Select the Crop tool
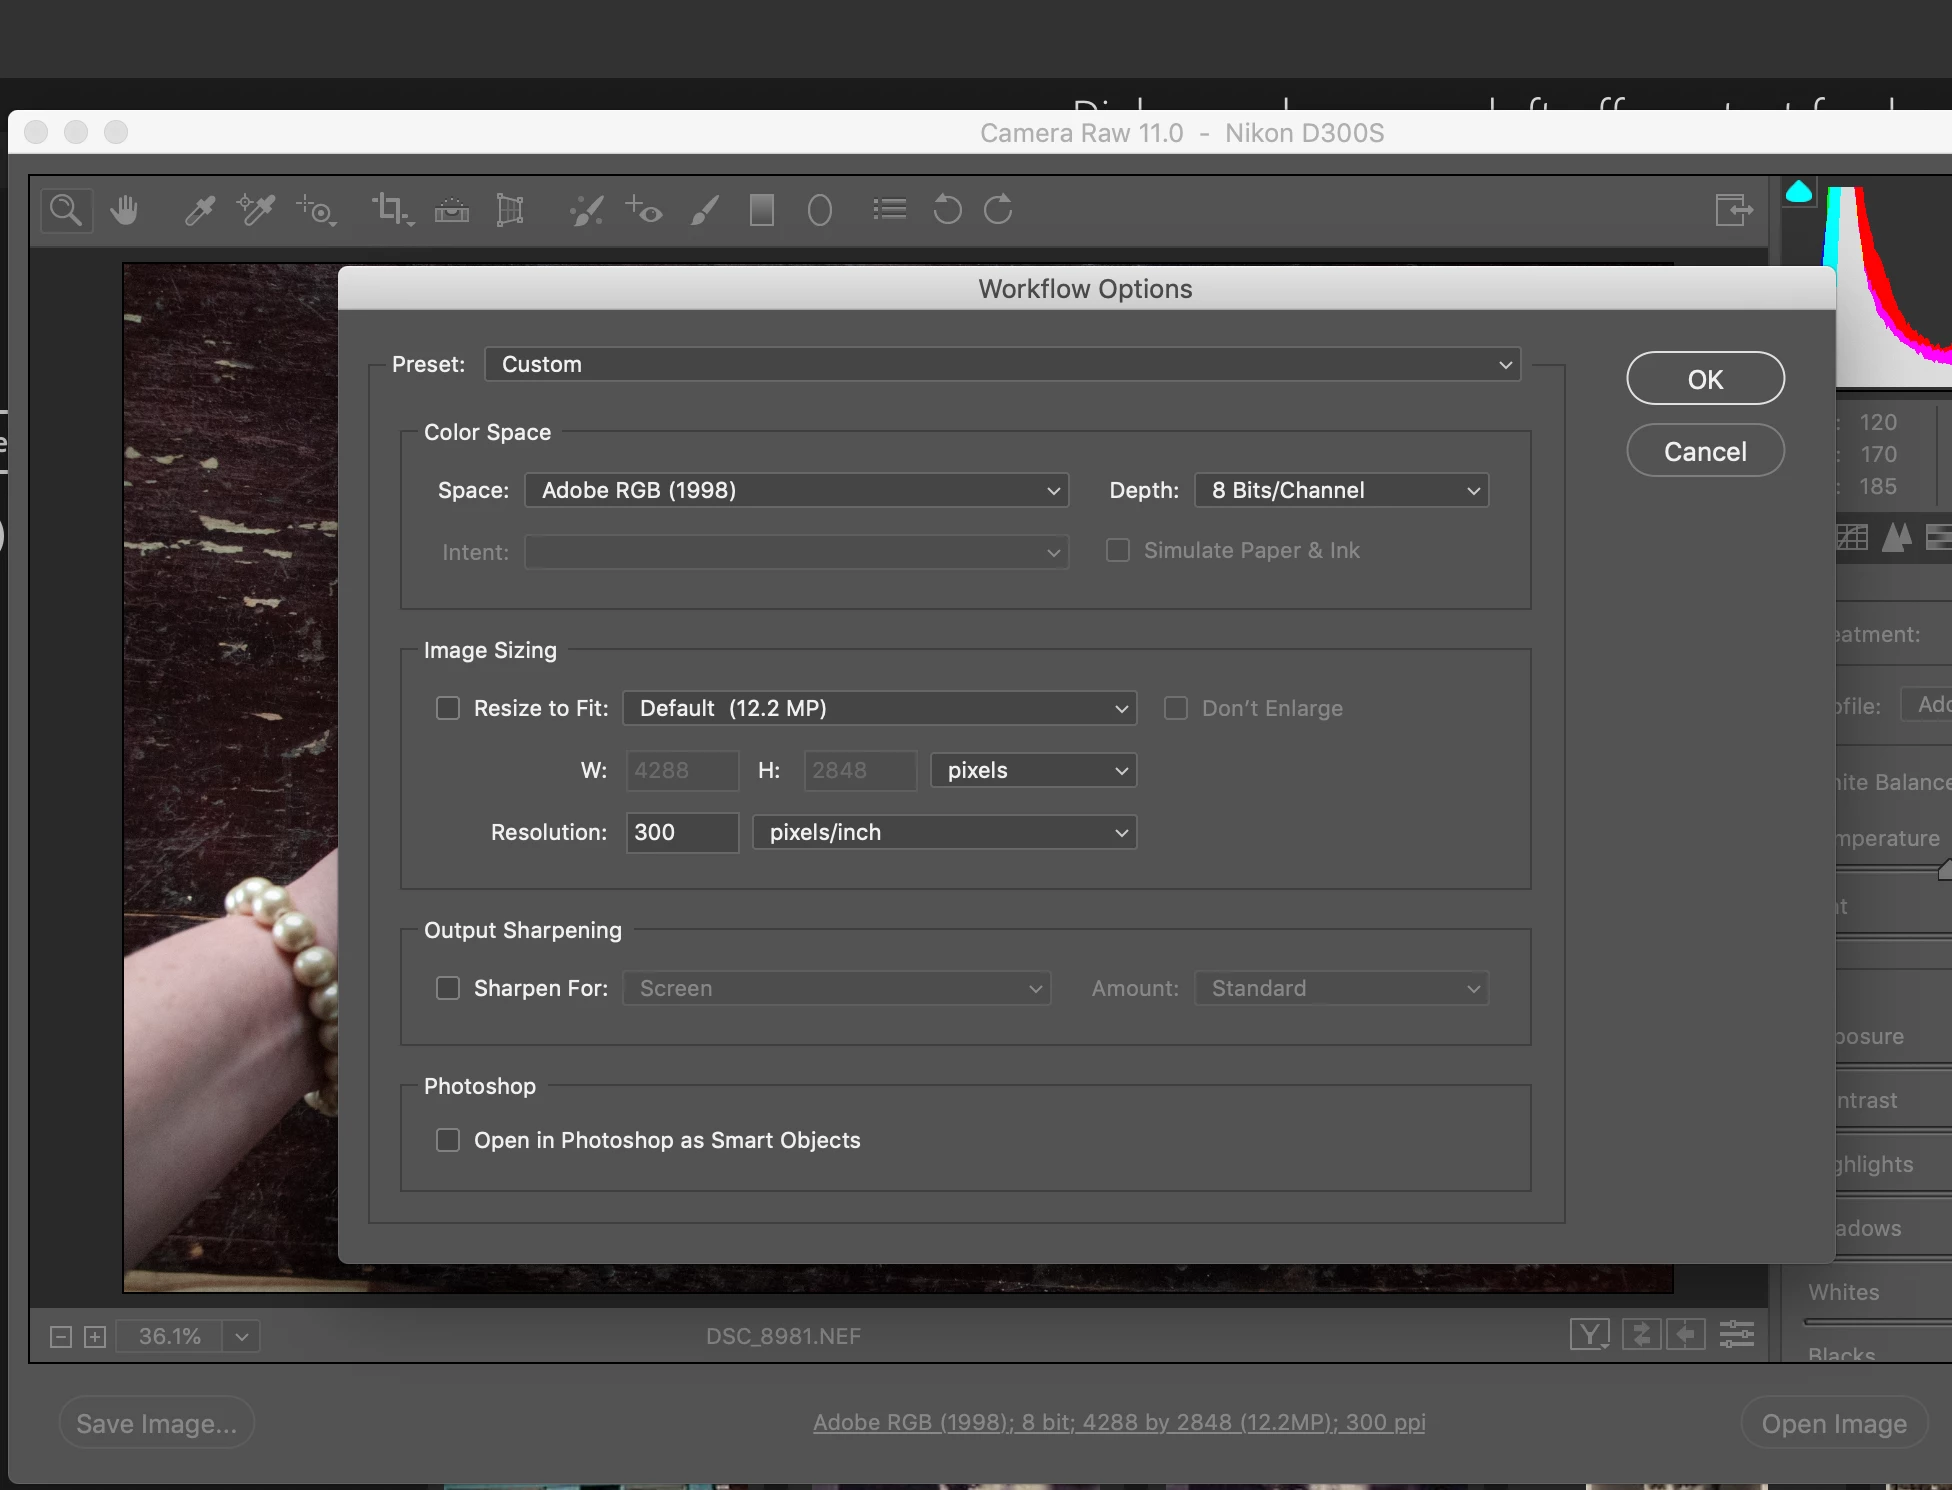The width and height of the screenshot is (1952, 1490). click(x=390, y=210)
